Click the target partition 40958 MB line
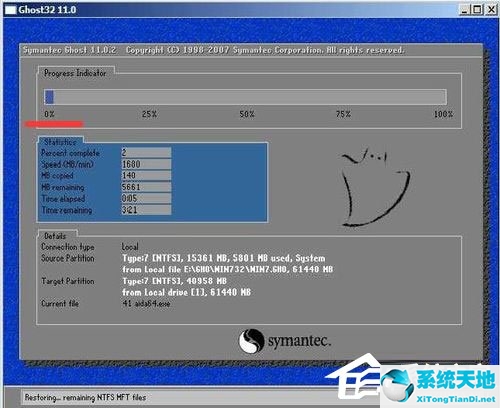 tap(174, 281)
